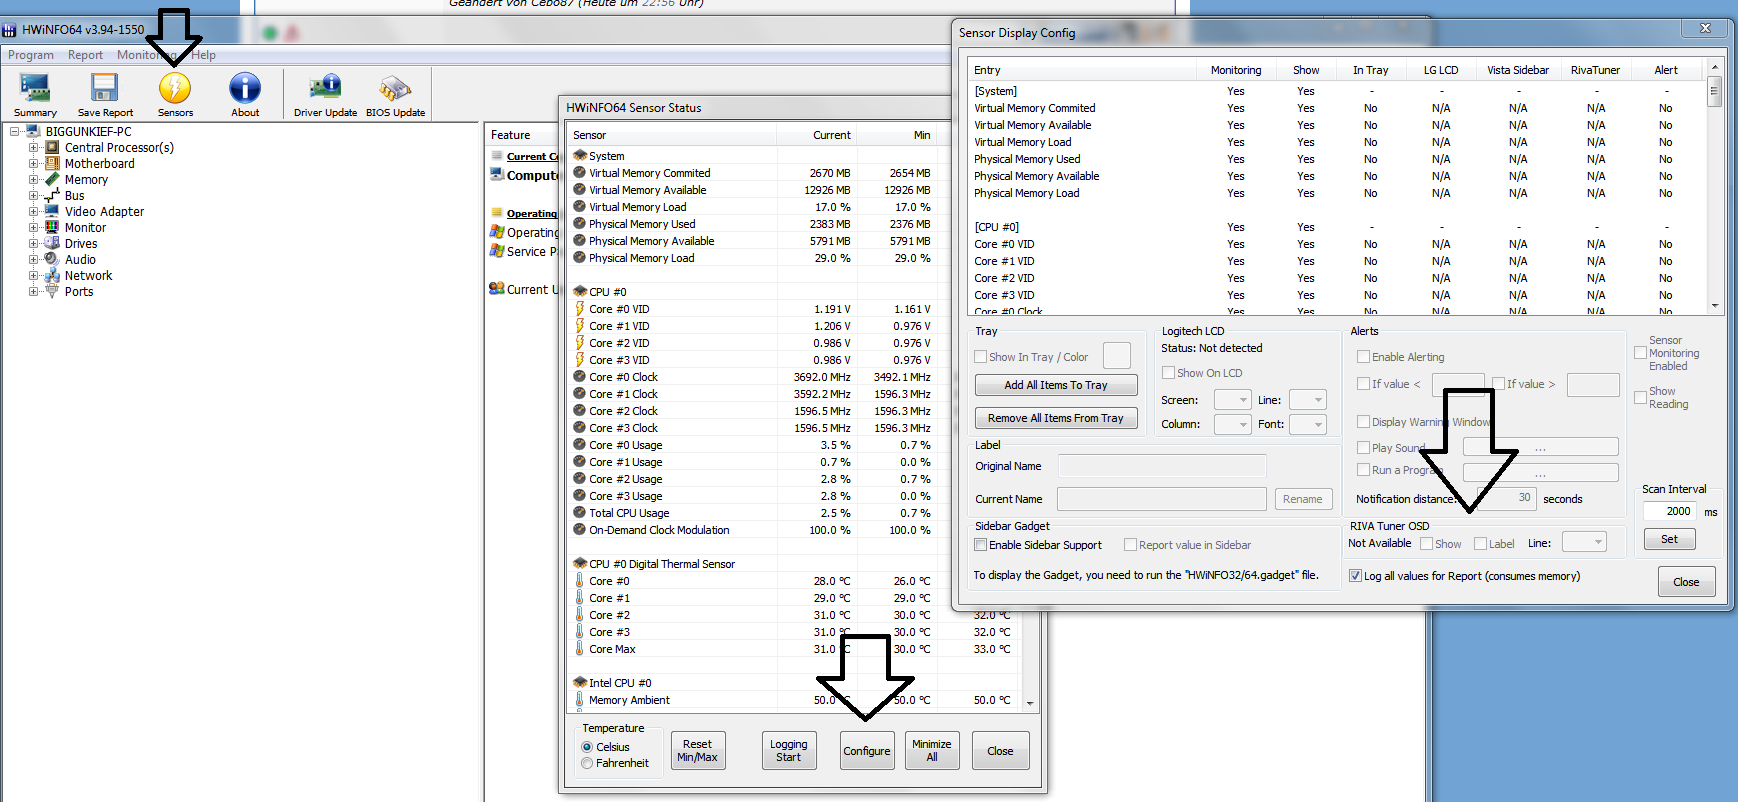Click the Rename button

tap(1302, 499)
